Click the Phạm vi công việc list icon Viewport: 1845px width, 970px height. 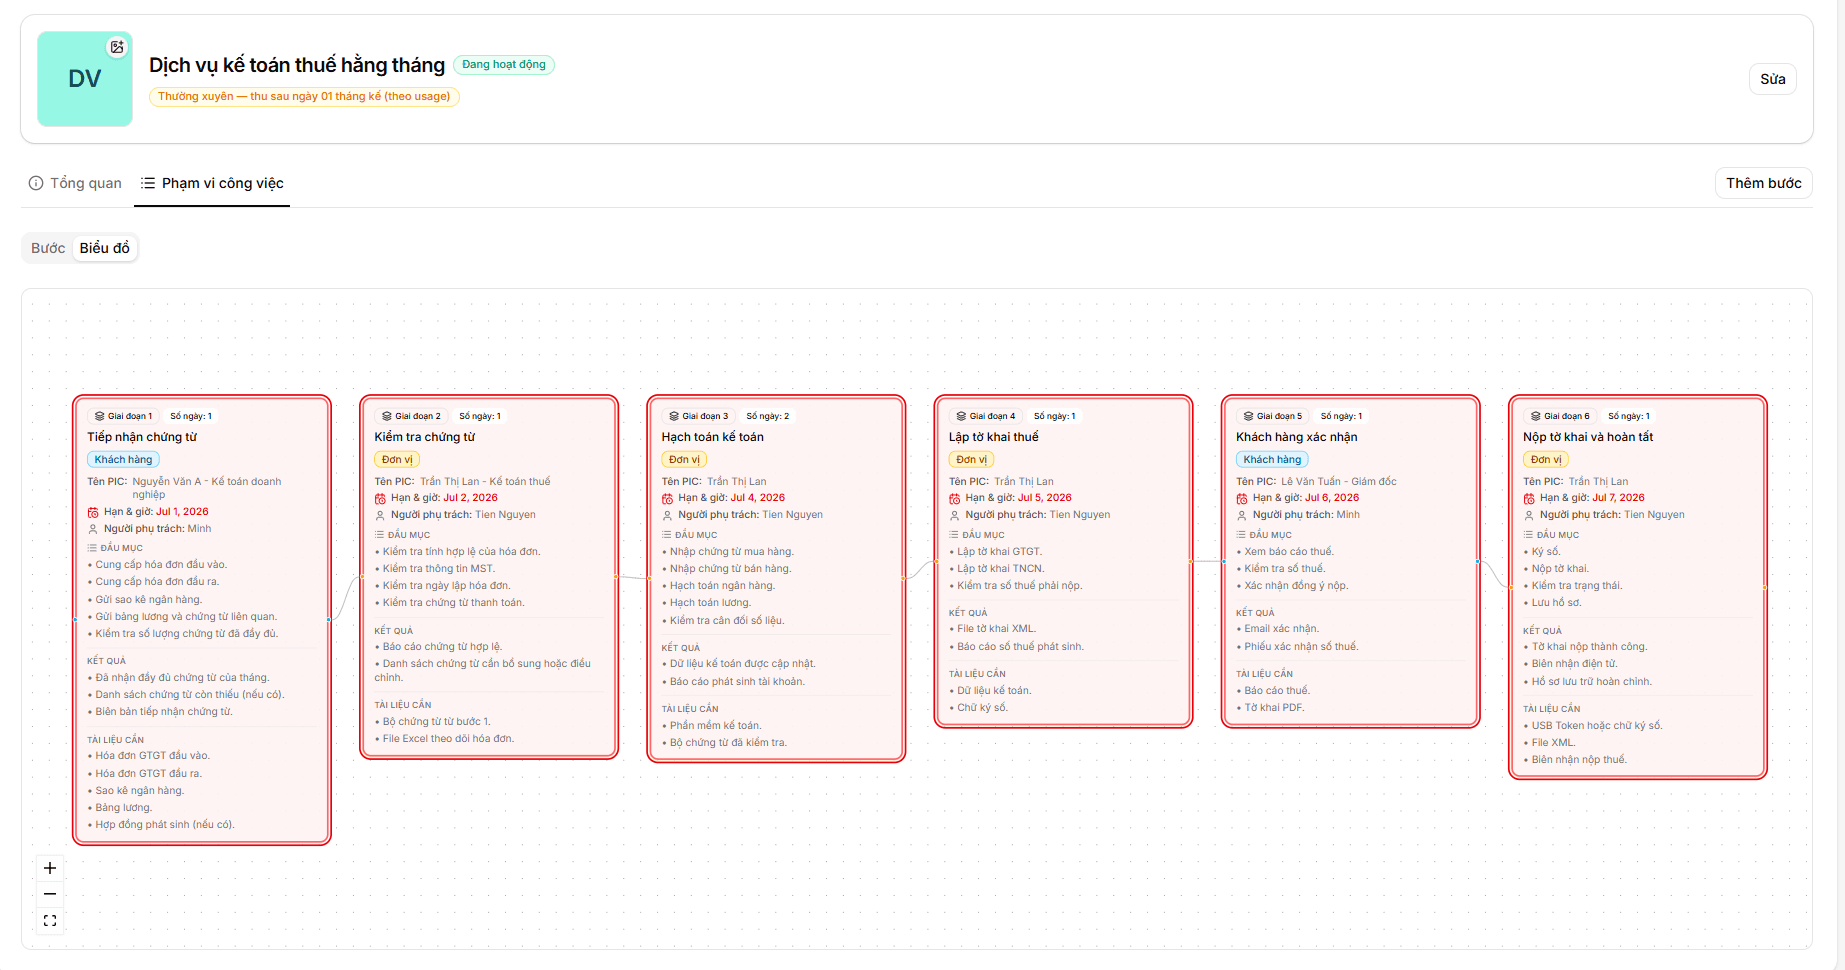click(x=148, y=183)
